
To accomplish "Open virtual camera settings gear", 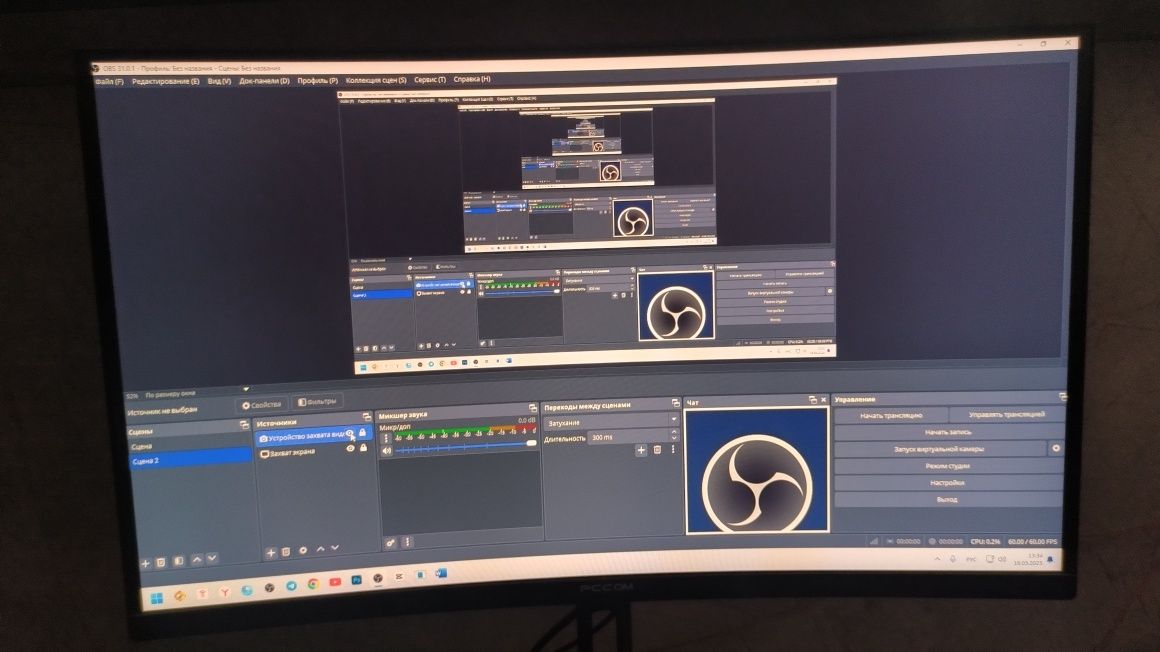I will [1056, 448].
